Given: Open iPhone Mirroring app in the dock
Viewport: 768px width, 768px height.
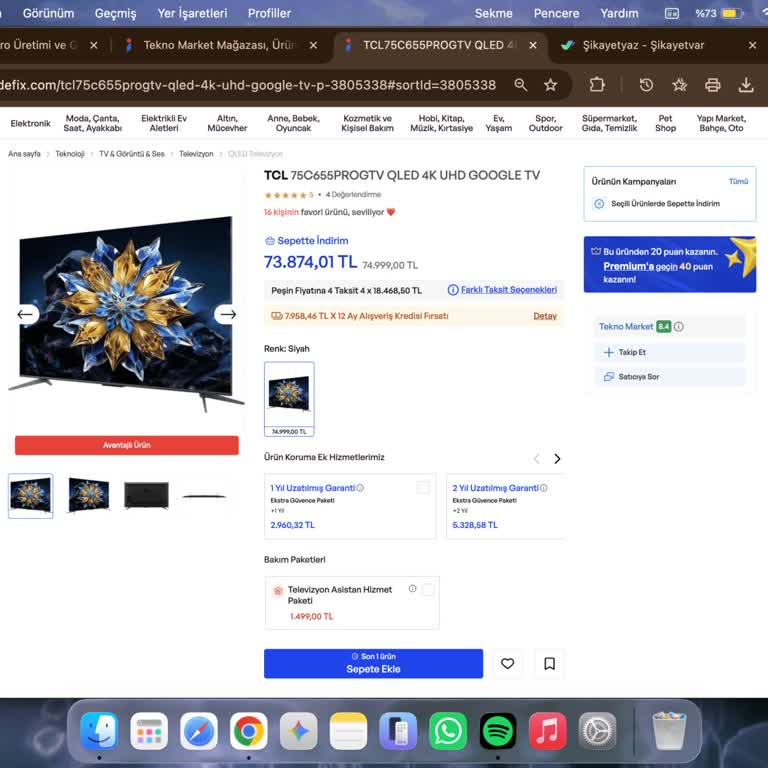Looking at the screenshot, I should click(398, 731).
